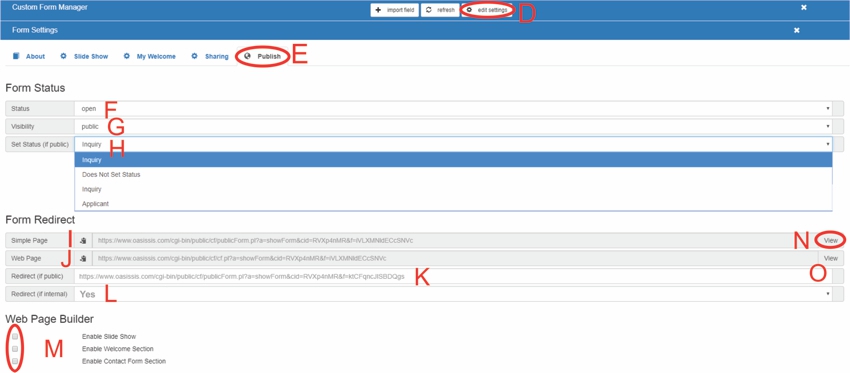Copy the Web Page link icon
Image resolution: width=850 pixels, height=373 pixels.
click(x=83, y=258)
